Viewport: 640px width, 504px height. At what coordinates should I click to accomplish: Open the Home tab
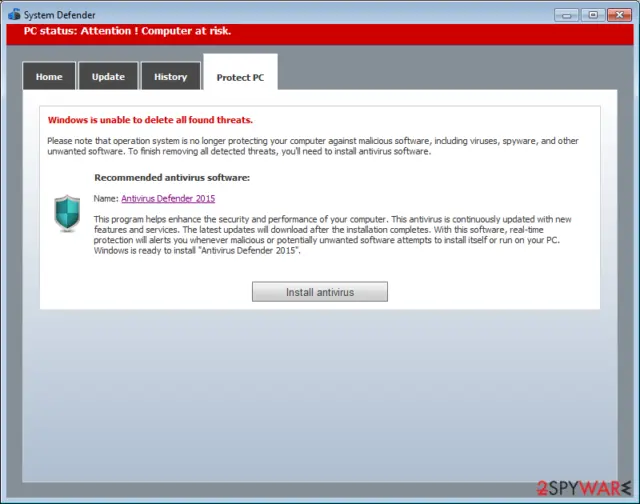[49, 76]
